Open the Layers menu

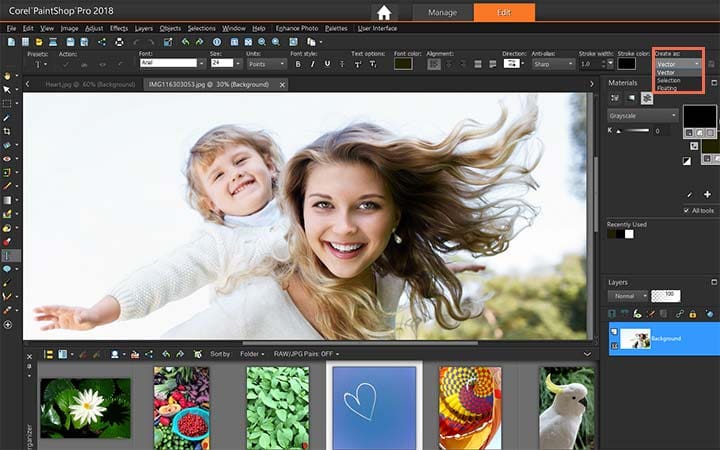pyautogui.click(x=144, y=28)
